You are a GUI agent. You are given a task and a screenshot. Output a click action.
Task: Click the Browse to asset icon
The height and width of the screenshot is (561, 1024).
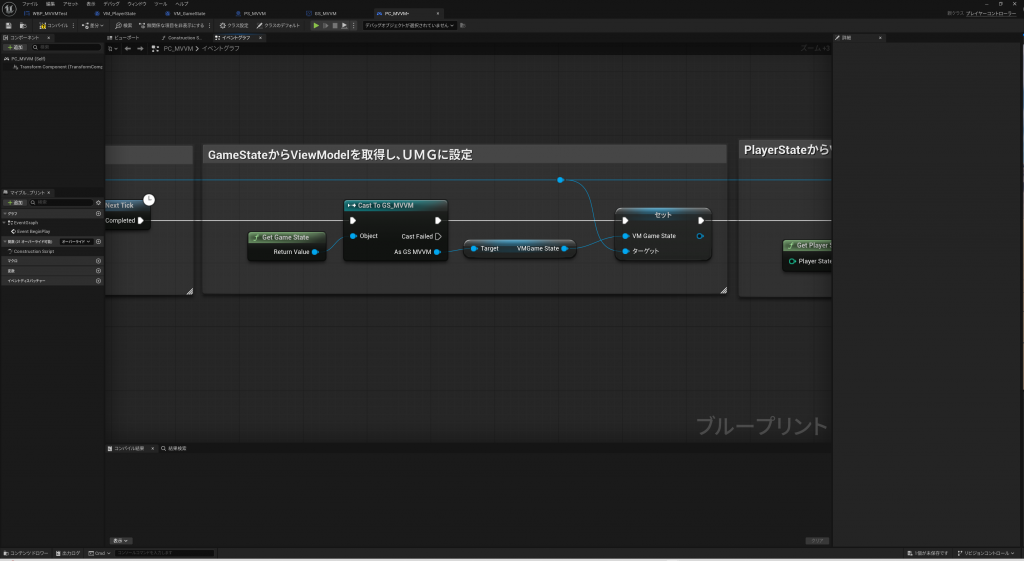tap(22, 25)
